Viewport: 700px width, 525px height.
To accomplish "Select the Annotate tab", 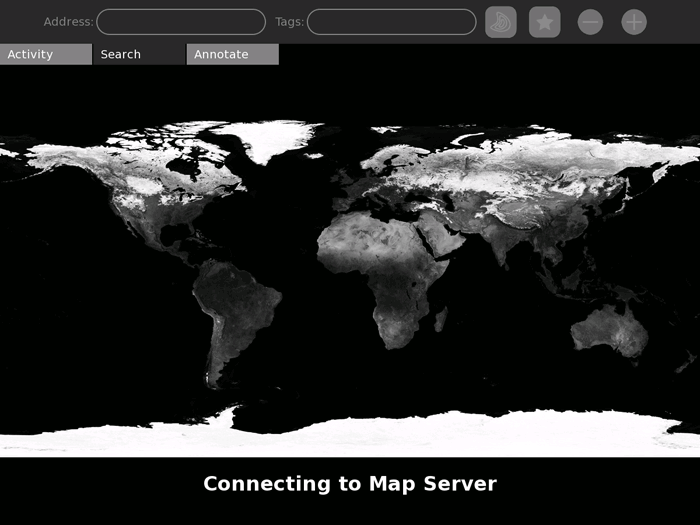I will pyautogui.click(x=232, y=54).
